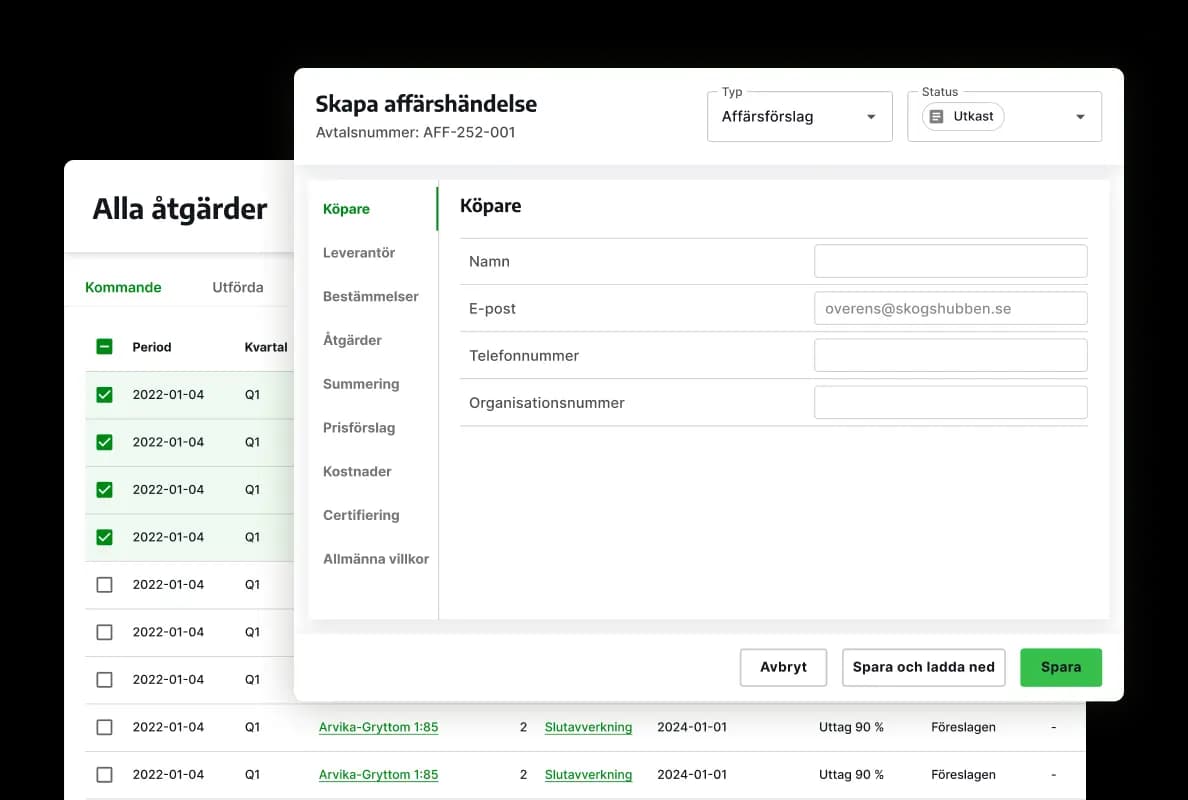Toggle the select-all checkbox in table header

(x=104, y=347)
